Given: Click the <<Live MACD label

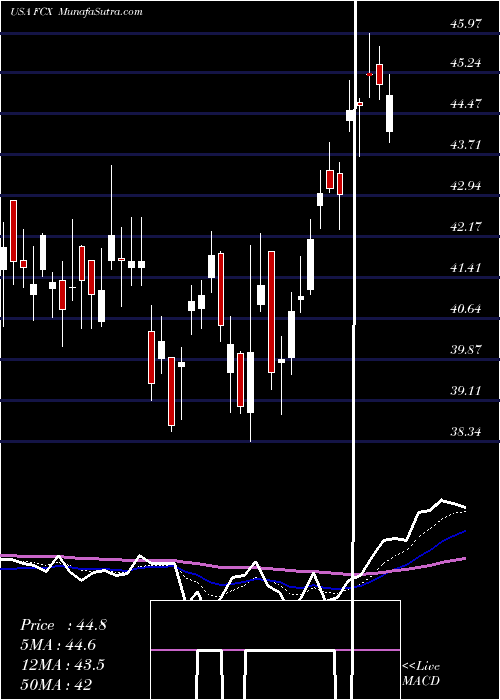Looking at the screenshot, I should tap(421, 674).
